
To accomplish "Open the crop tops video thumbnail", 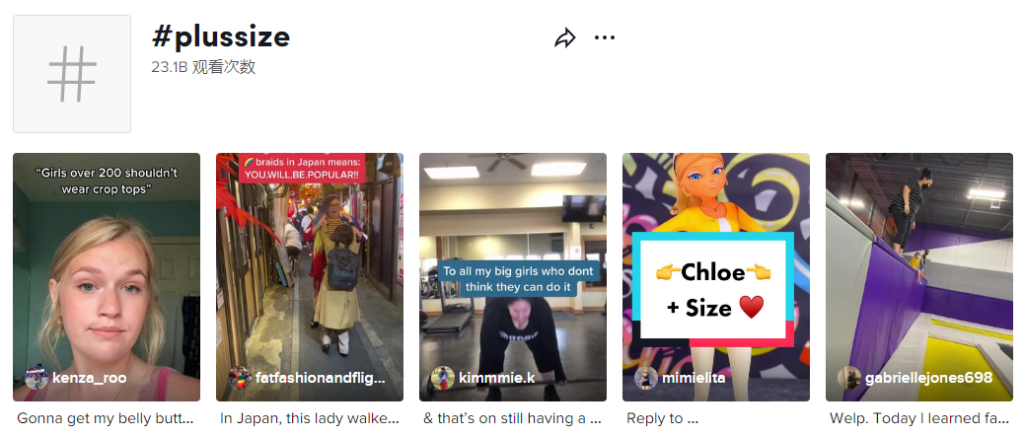I will click(x=106, y=277).
